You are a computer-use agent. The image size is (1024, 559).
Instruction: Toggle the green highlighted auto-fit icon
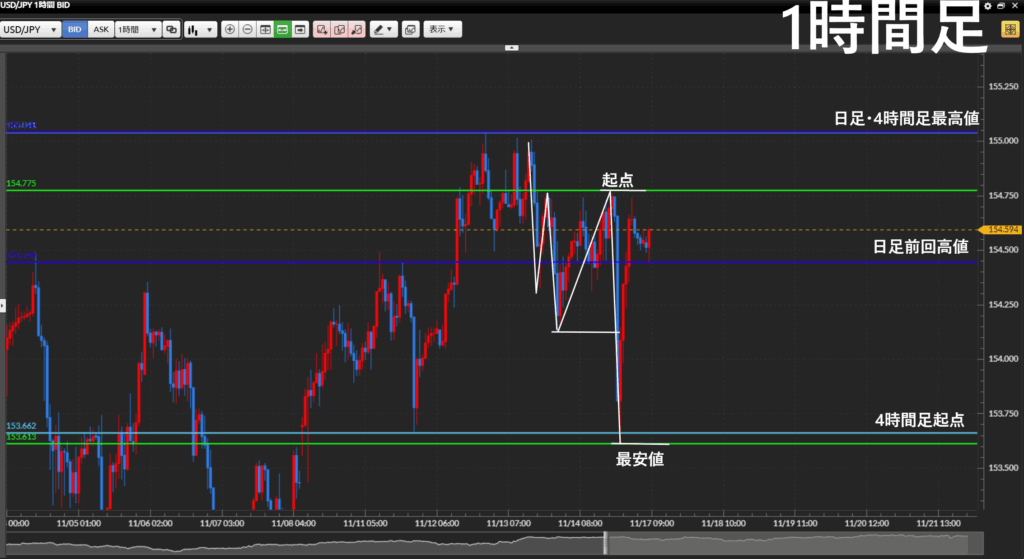point(282,30)
